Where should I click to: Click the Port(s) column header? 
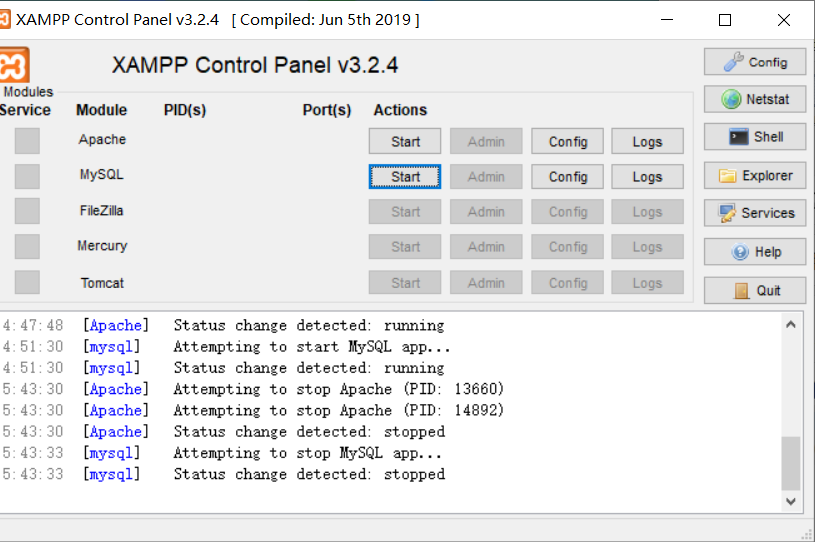click(327, 110)
